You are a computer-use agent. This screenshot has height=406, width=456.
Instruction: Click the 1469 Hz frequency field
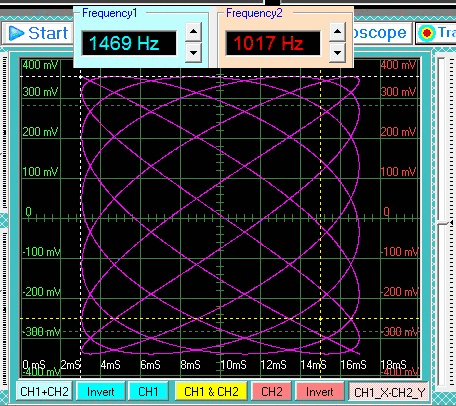pyautogui.click(x=129, y=43)
